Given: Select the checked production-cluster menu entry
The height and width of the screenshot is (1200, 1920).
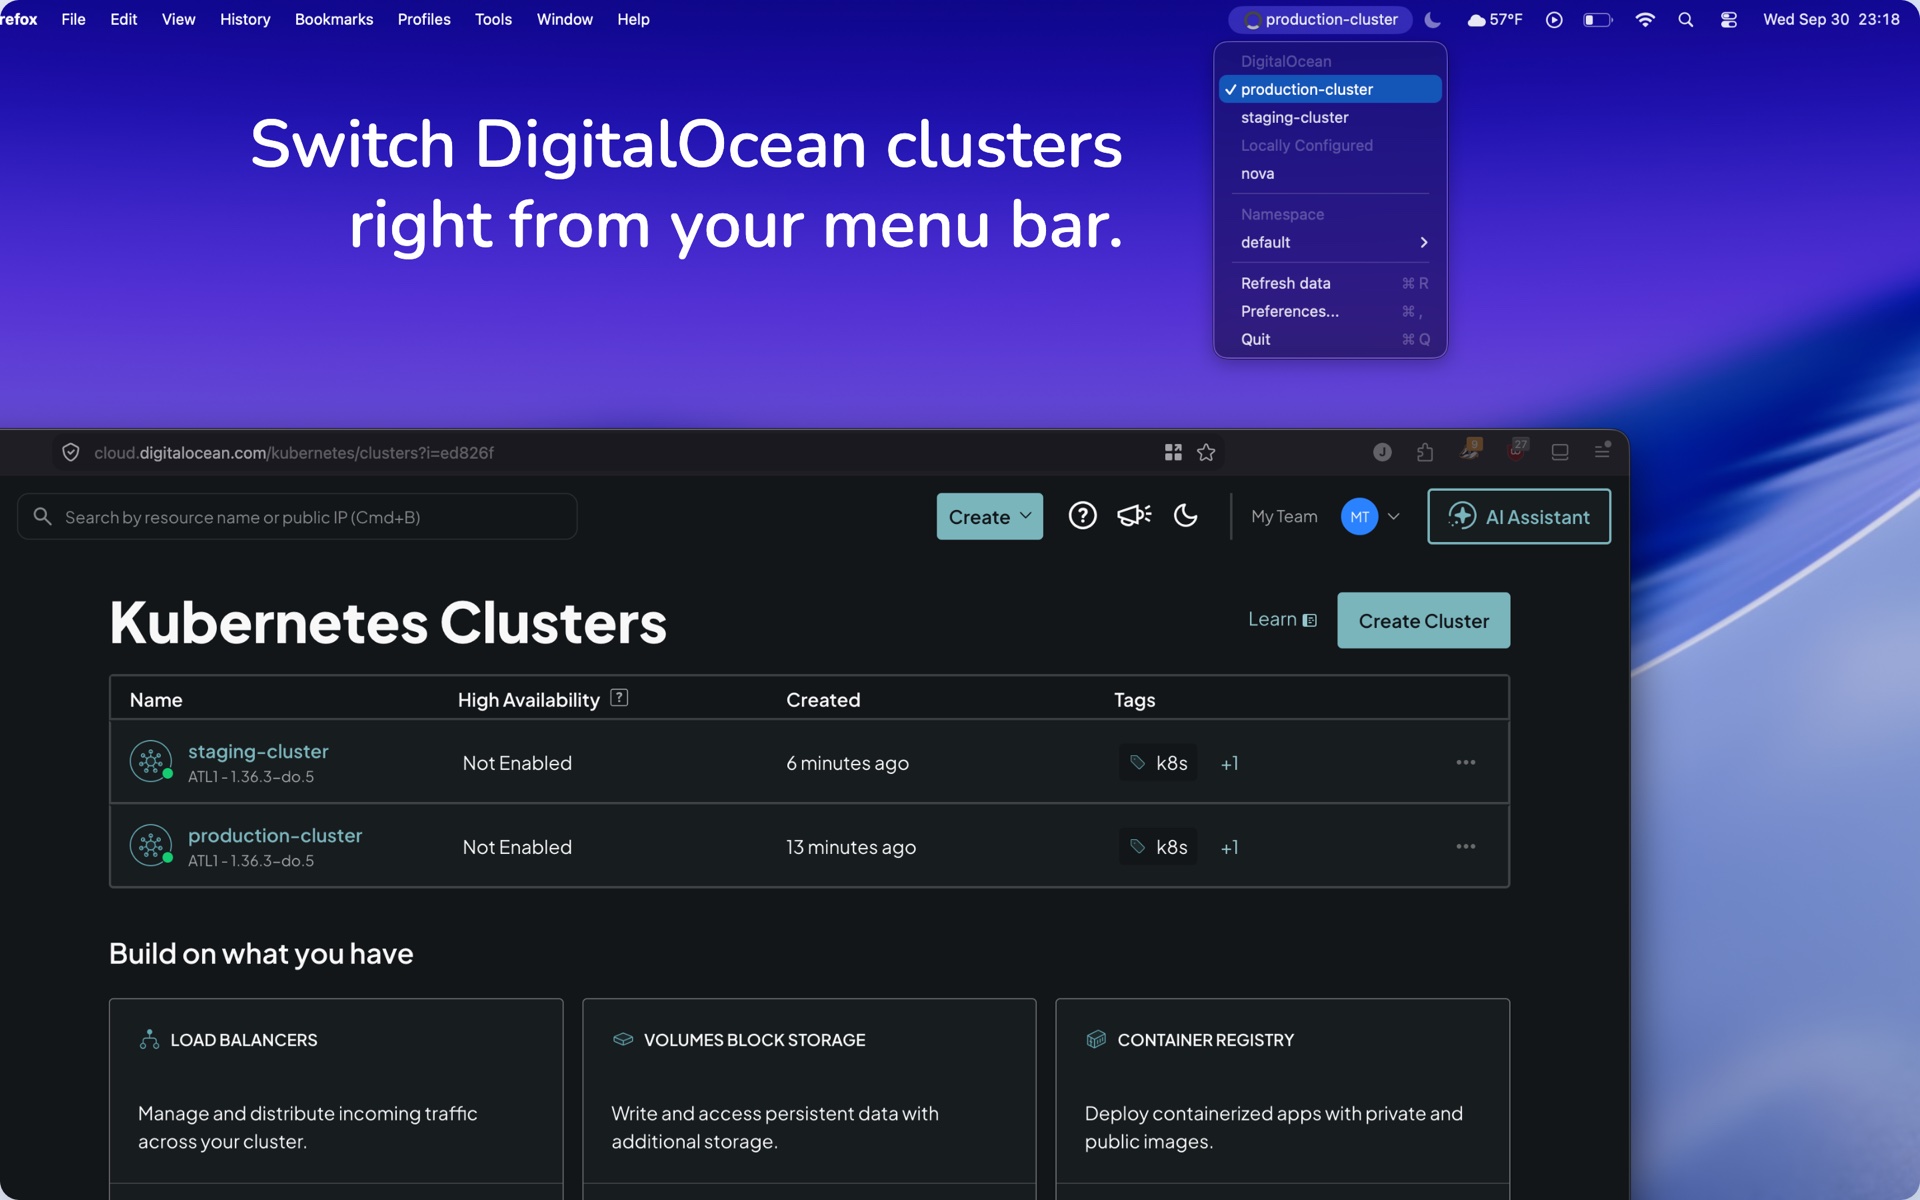Looking at the screenshot, I should pyautogui.click(x=1330, y=89).
